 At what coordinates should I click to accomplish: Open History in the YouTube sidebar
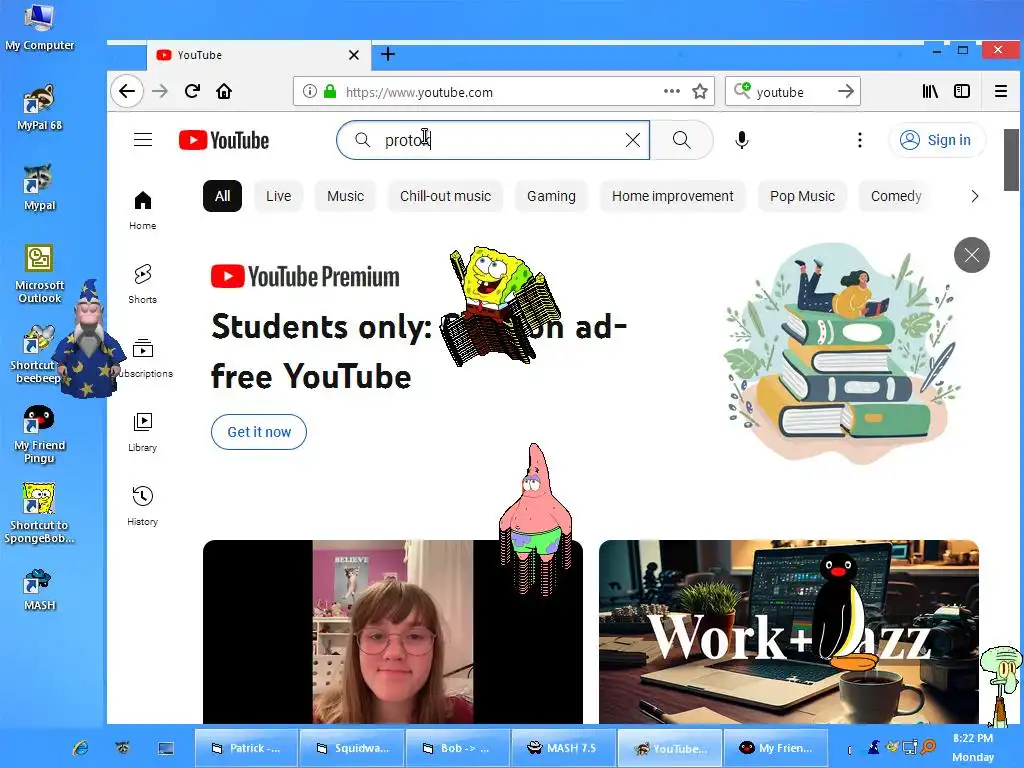click(142, 506)
